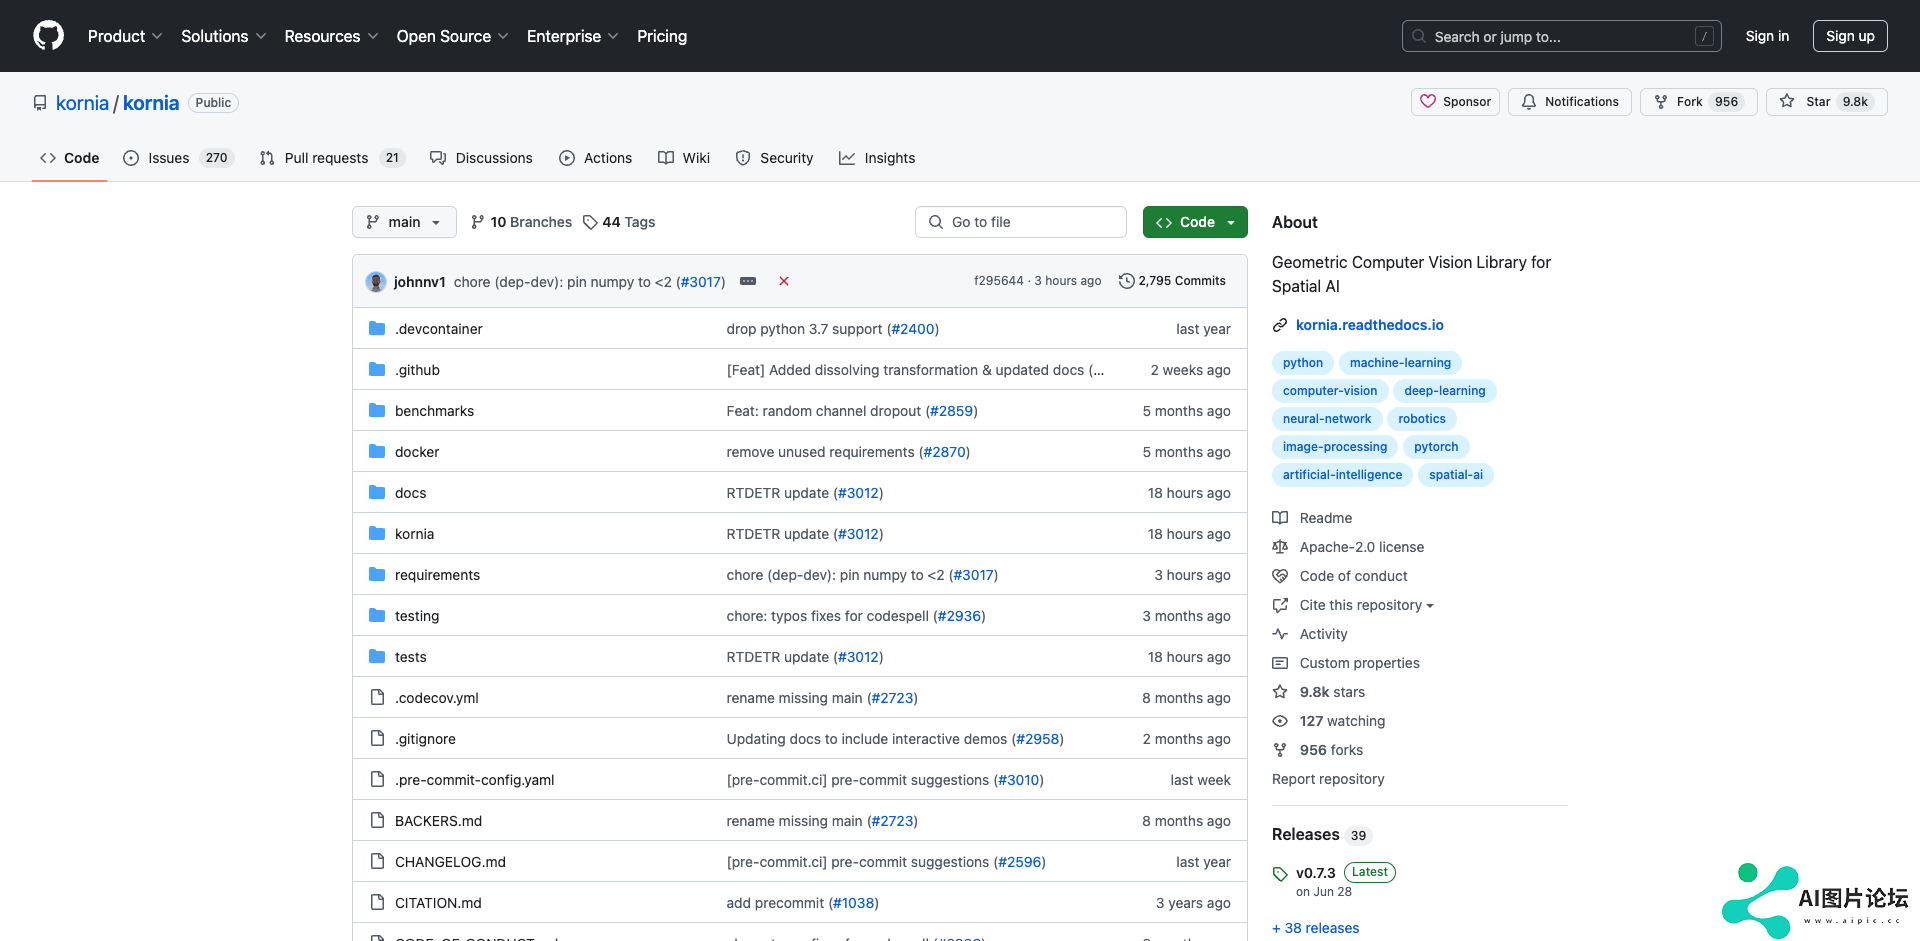The width and height of the screenshot is (1920, 941).
Task: Select the robotics topic tag
Action: tap(1421, 419)
